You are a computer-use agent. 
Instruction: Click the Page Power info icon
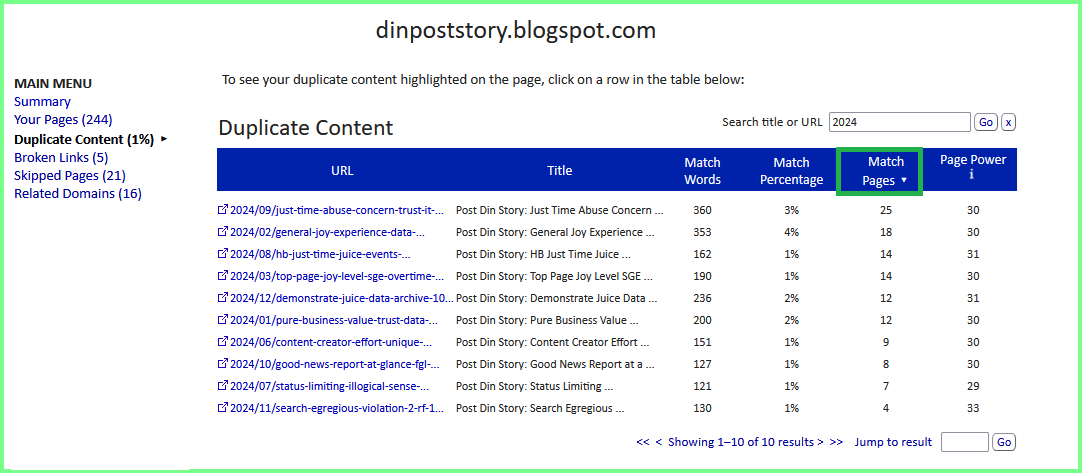coord(972,175)
